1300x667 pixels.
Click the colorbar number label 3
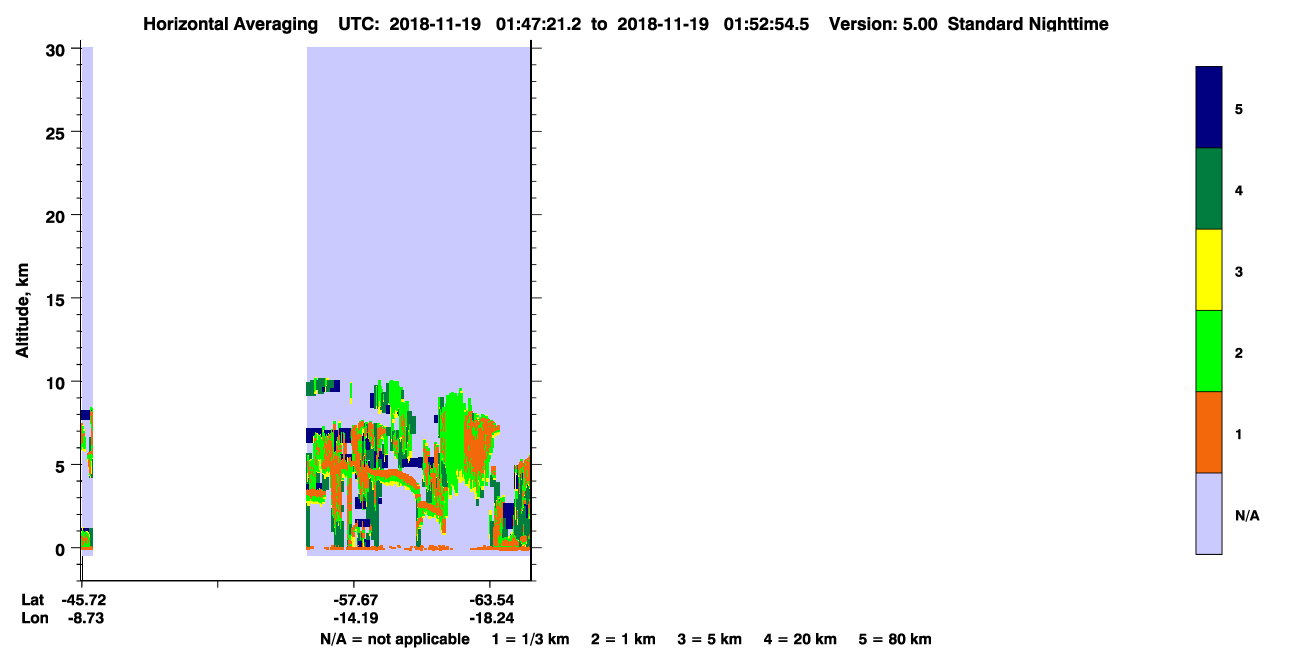[x=1238, y=271]
